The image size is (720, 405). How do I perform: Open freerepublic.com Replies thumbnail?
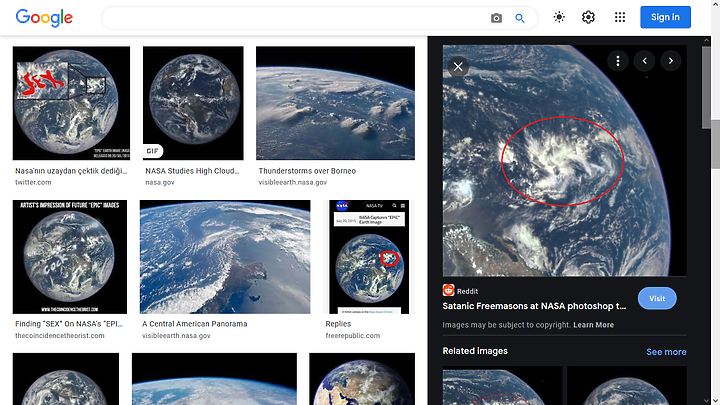(369, 257)
